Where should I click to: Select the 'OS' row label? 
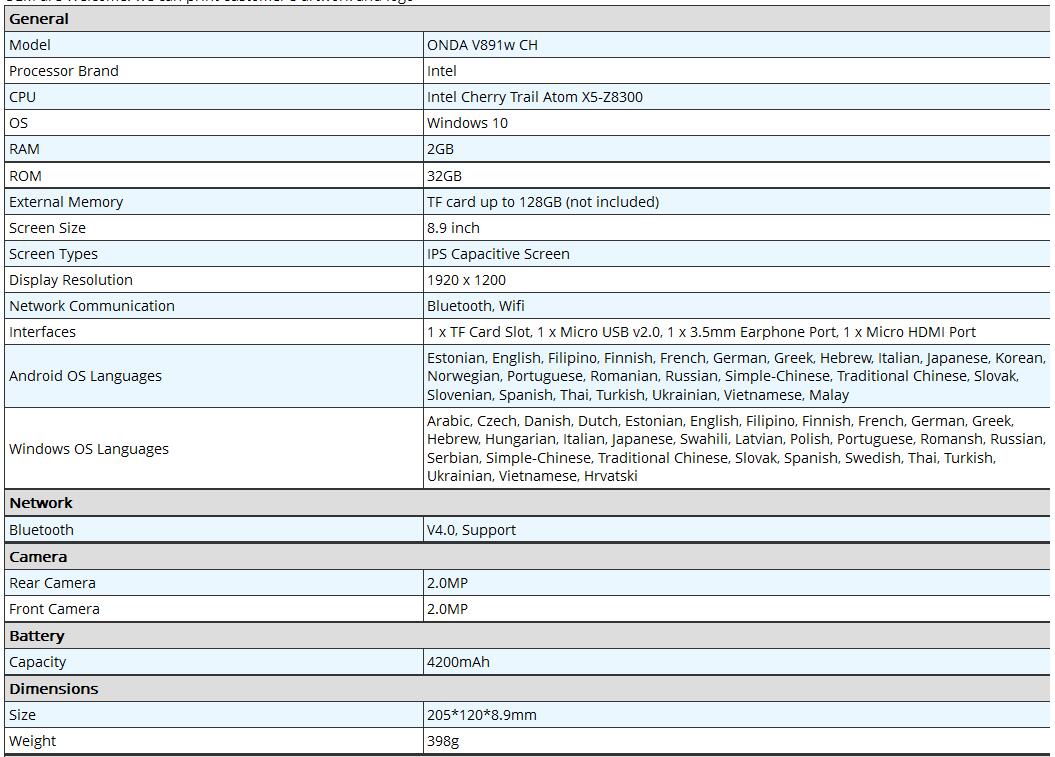pyautogui.click(x=19, y=123)
